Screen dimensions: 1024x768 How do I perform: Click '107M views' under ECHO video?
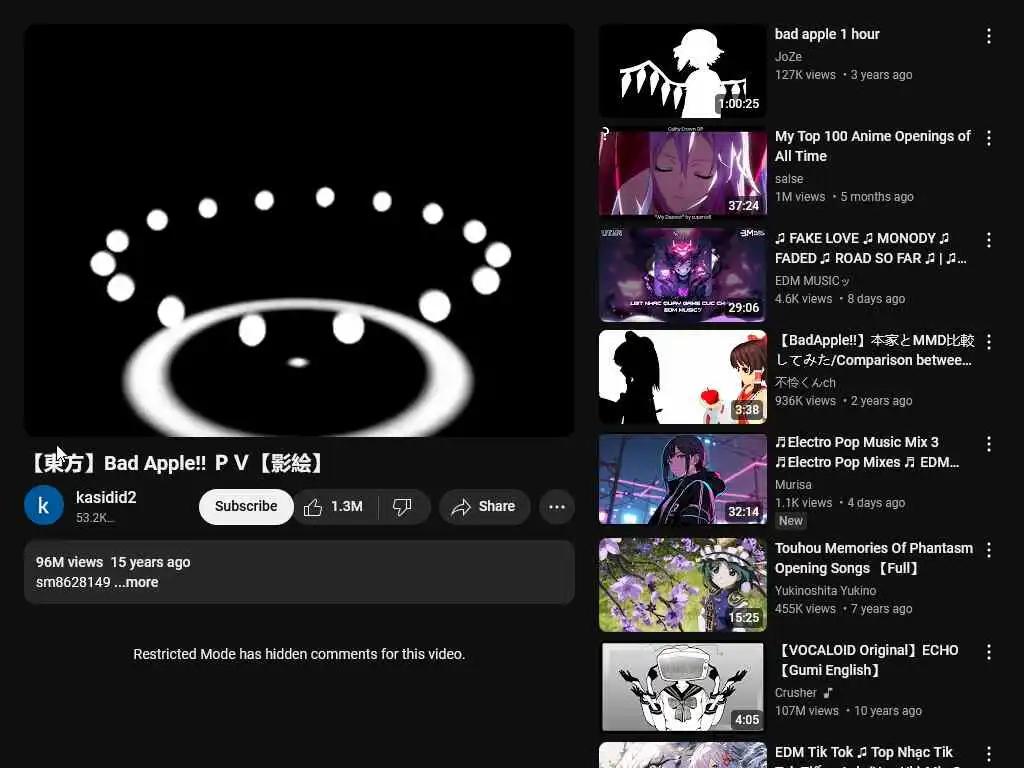pos(807,711)
